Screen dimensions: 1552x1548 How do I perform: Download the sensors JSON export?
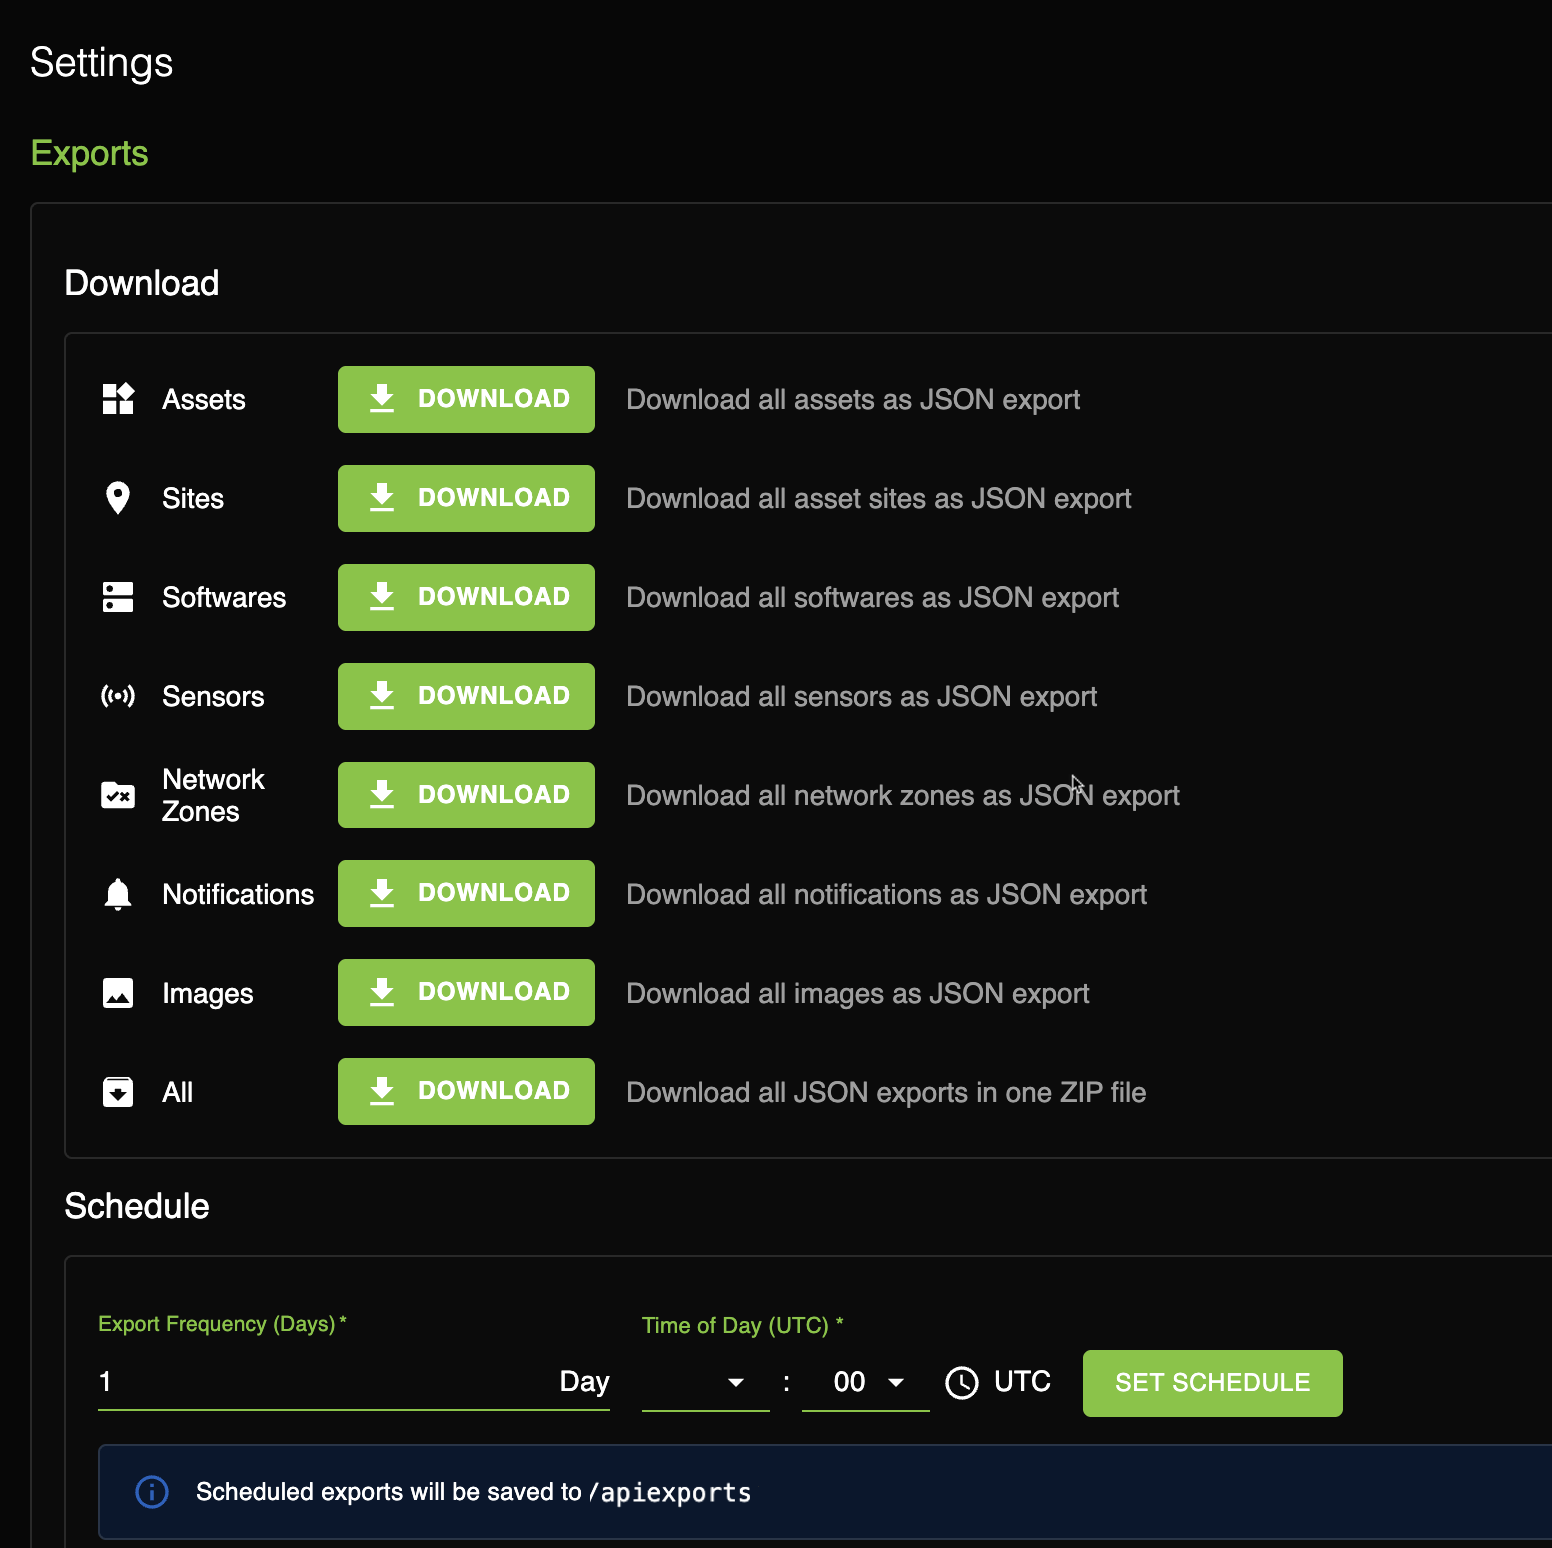[466, 696]
